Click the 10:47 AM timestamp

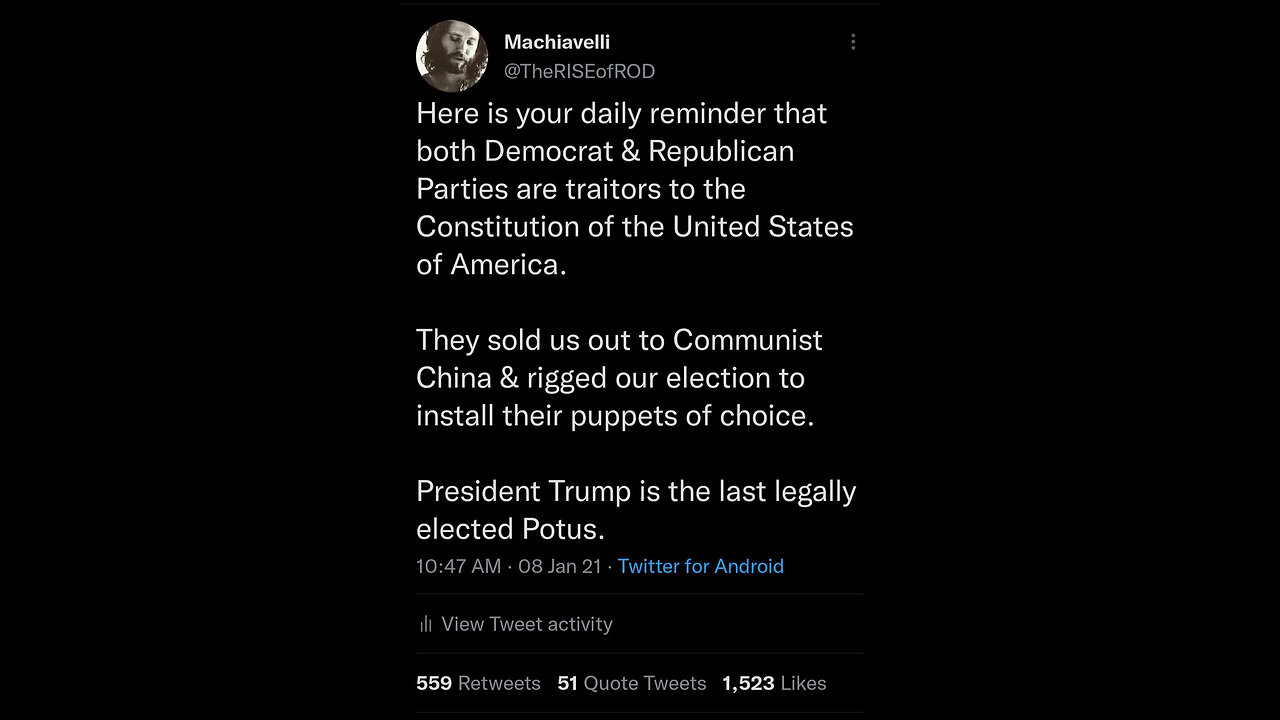coord(458,566)
